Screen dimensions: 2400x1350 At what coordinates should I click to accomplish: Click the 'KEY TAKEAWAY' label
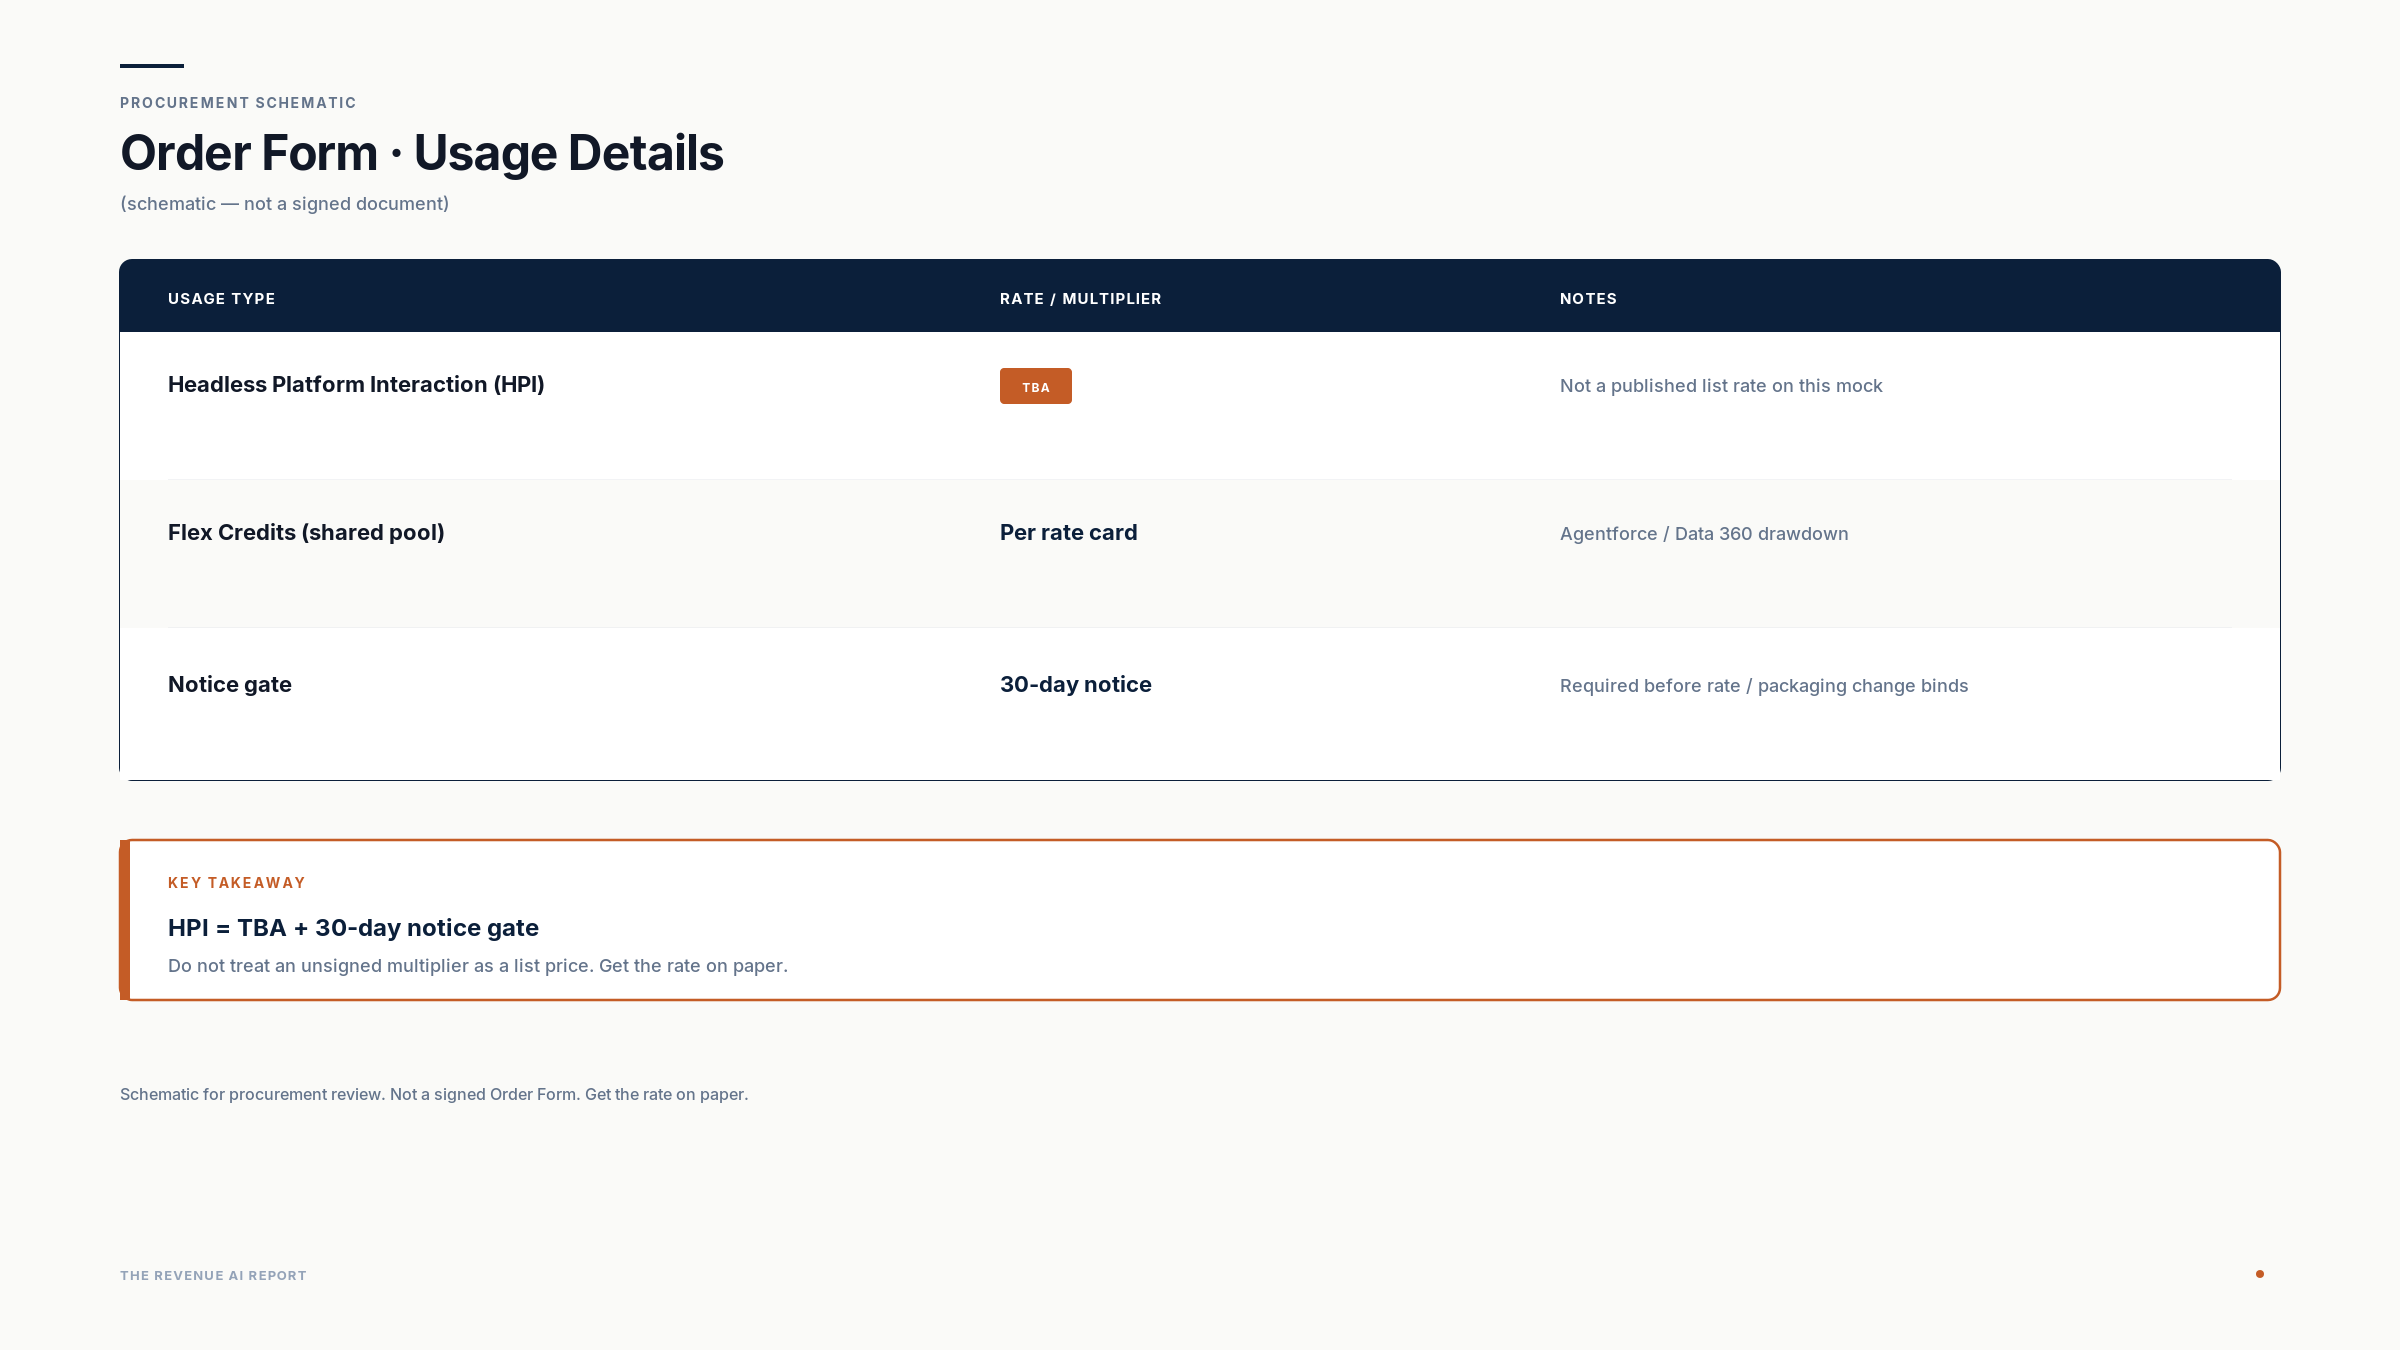[x=237, y=883]
